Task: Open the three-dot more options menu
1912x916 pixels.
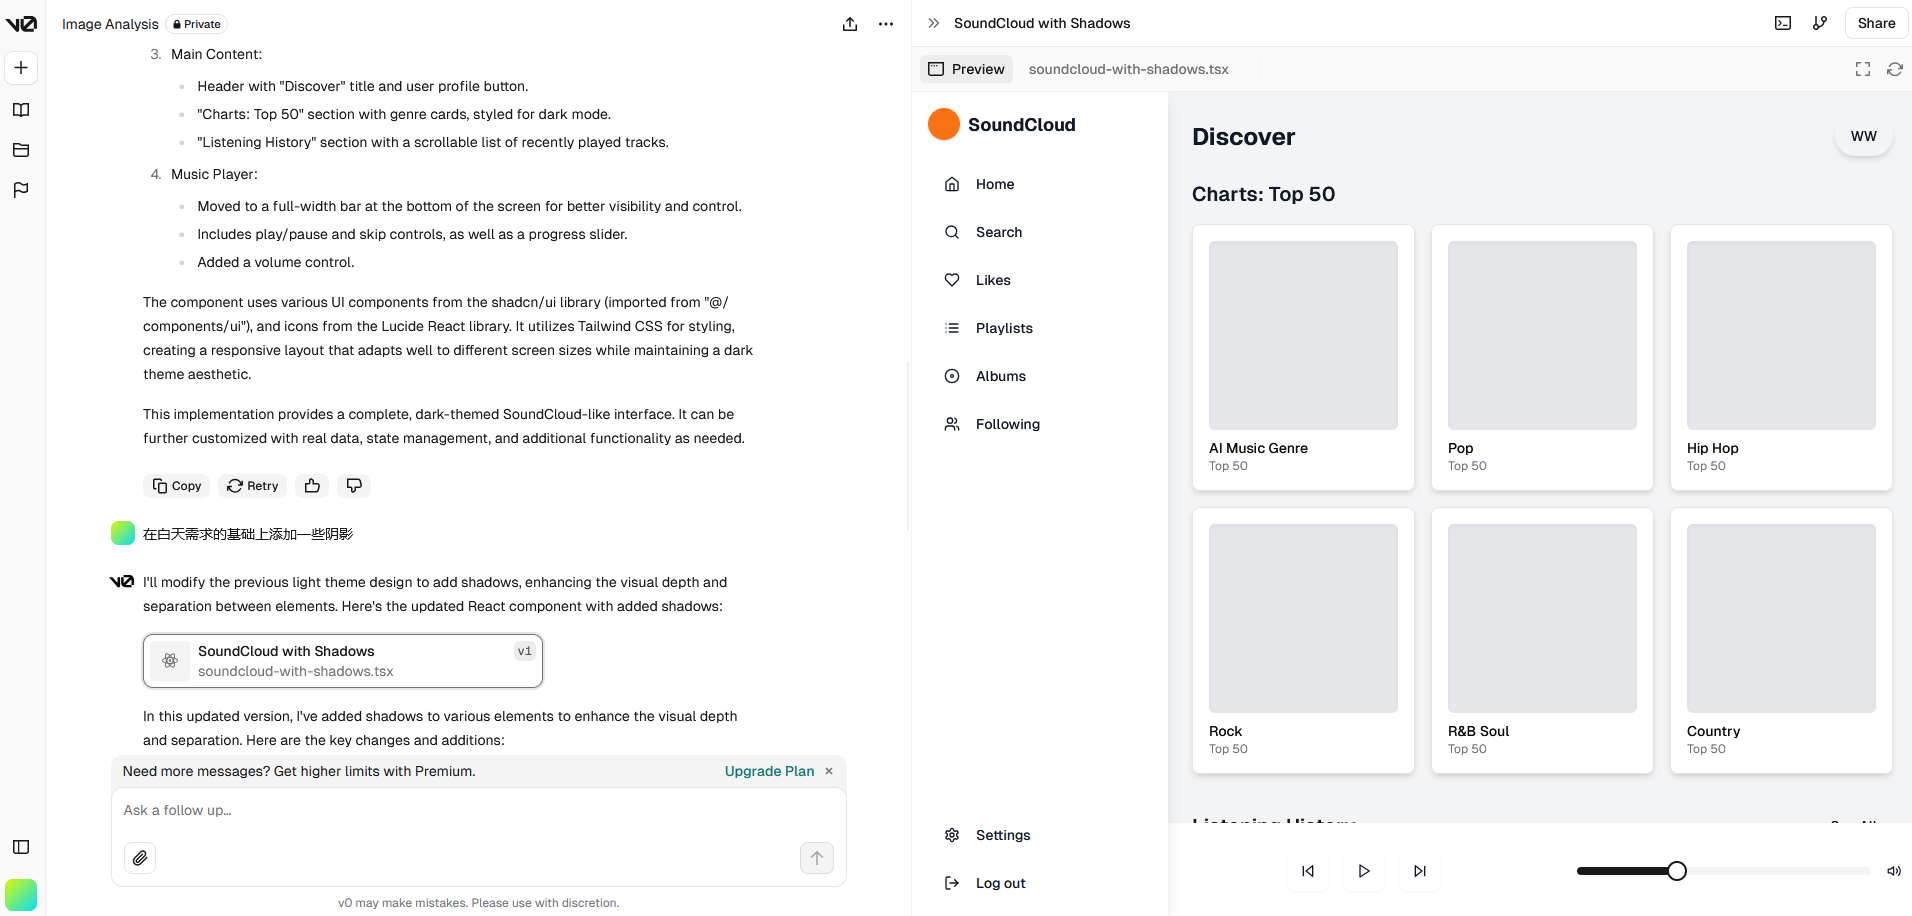Action: (x=886, y=24)
